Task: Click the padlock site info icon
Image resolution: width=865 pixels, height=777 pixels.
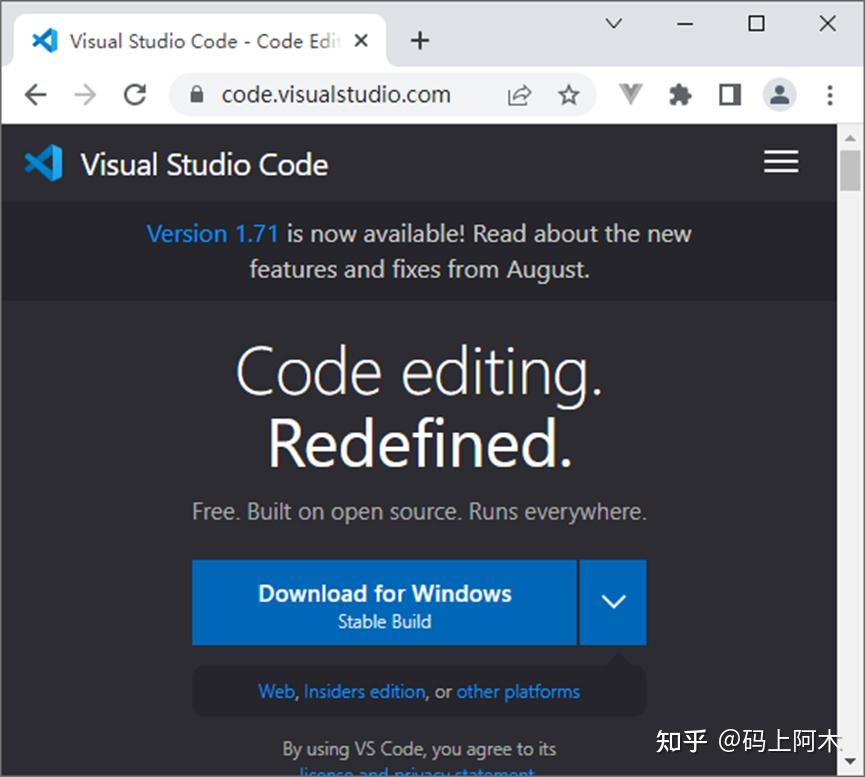Action: [196, 94]
